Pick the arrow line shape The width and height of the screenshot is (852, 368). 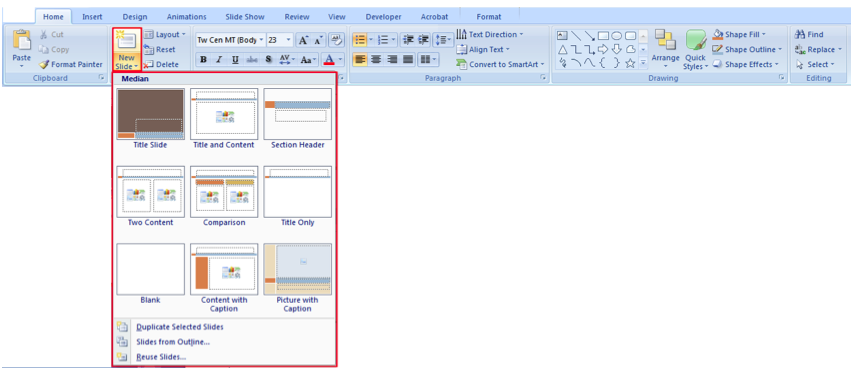point(590,36)
